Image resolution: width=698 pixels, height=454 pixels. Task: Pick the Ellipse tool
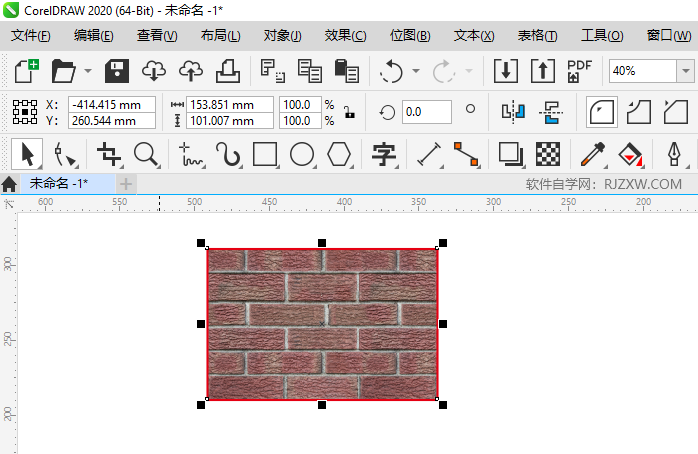click(x=302, y=154)
